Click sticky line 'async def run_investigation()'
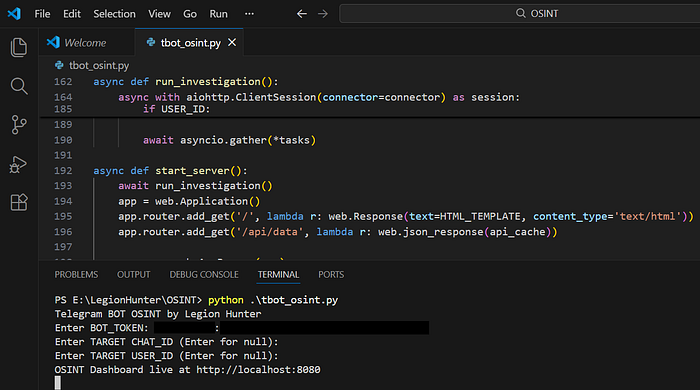Viewport: 700px width, 390px height. coord(186,82)
